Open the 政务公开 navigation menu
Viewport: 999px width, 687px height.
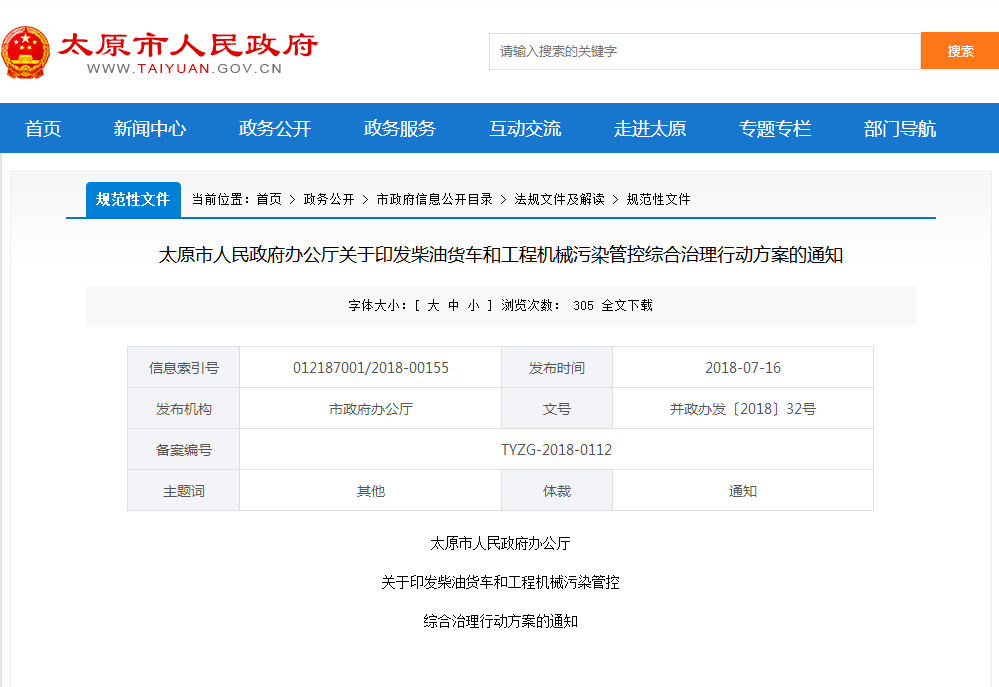pos(275,129)
